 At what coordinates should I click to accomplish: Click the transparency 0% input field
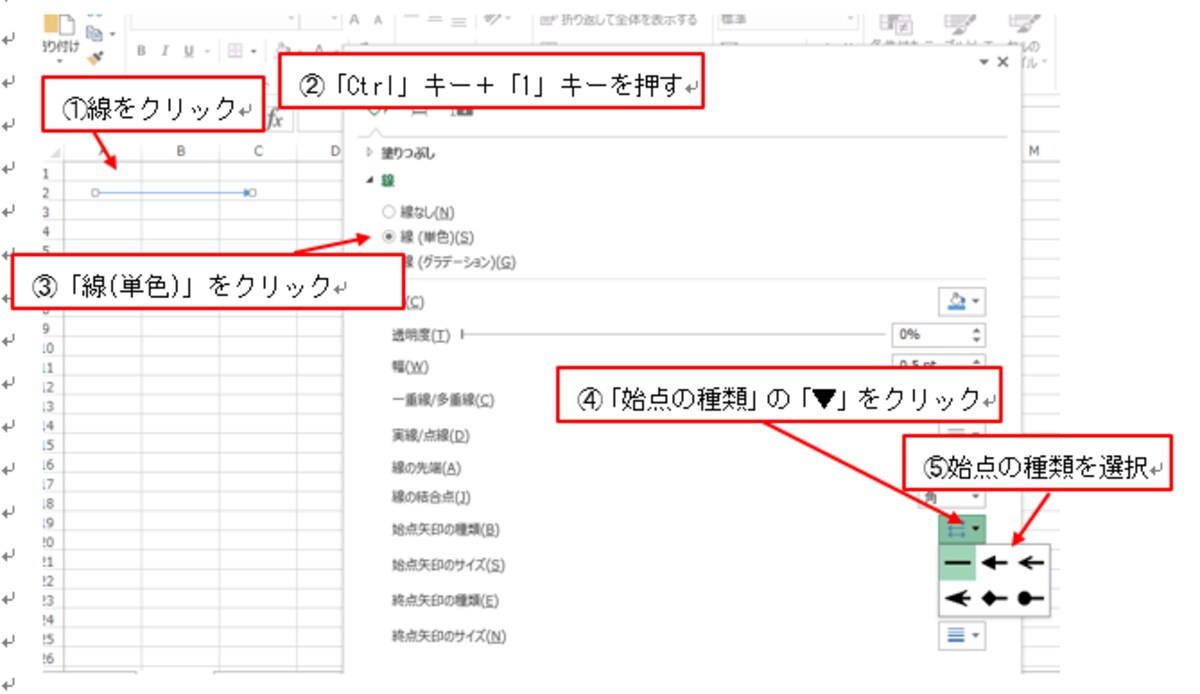pyautogui.click(x=929, y=334)
